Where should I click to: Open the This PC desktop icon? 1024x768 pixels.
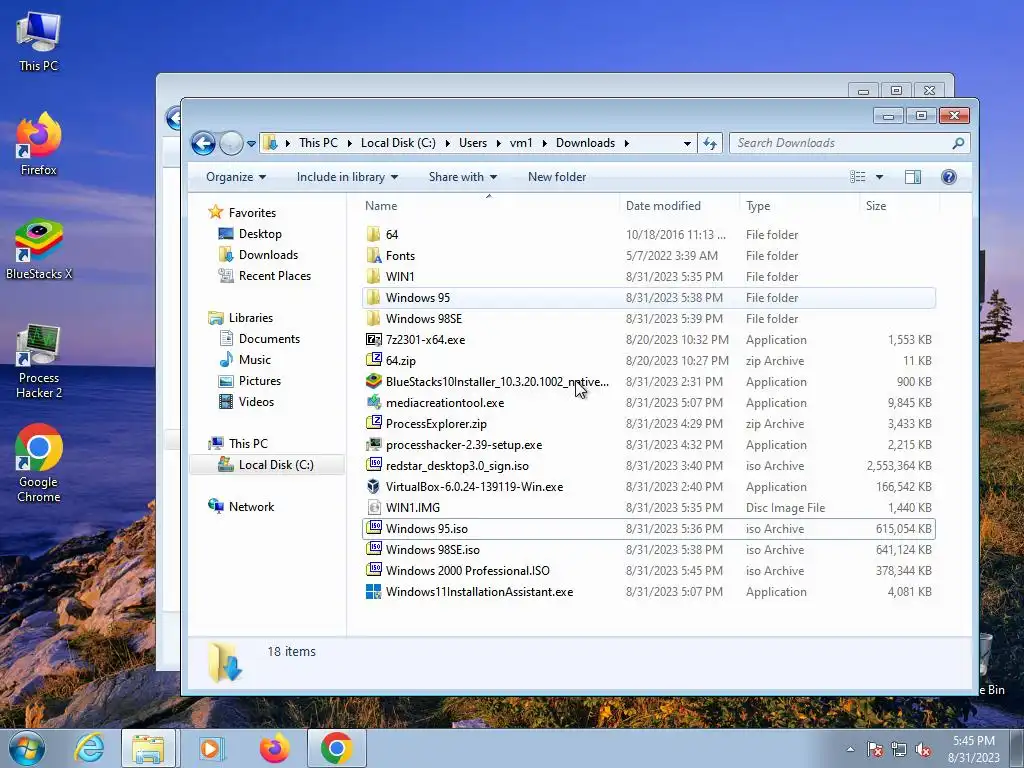(39, 40)
